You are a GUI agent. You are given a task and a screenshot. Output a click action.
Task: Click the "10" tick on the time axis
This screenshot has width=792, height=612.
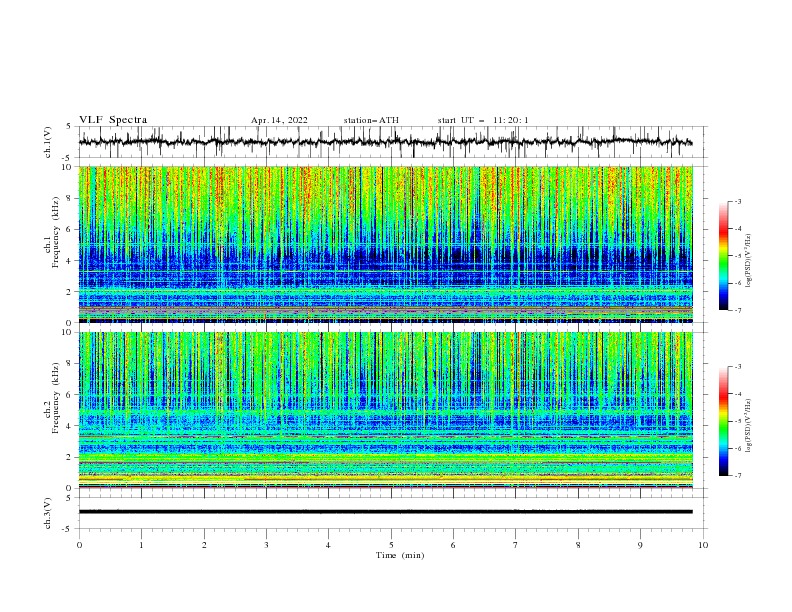tap(703, 545)
